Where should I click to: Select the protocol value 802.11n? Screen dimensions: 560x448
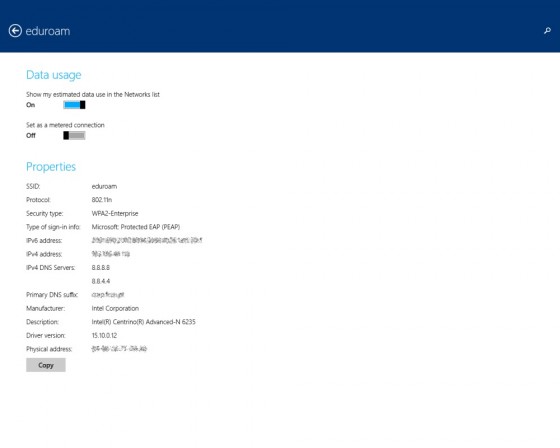pyautogui.click(x=102, y=200)
